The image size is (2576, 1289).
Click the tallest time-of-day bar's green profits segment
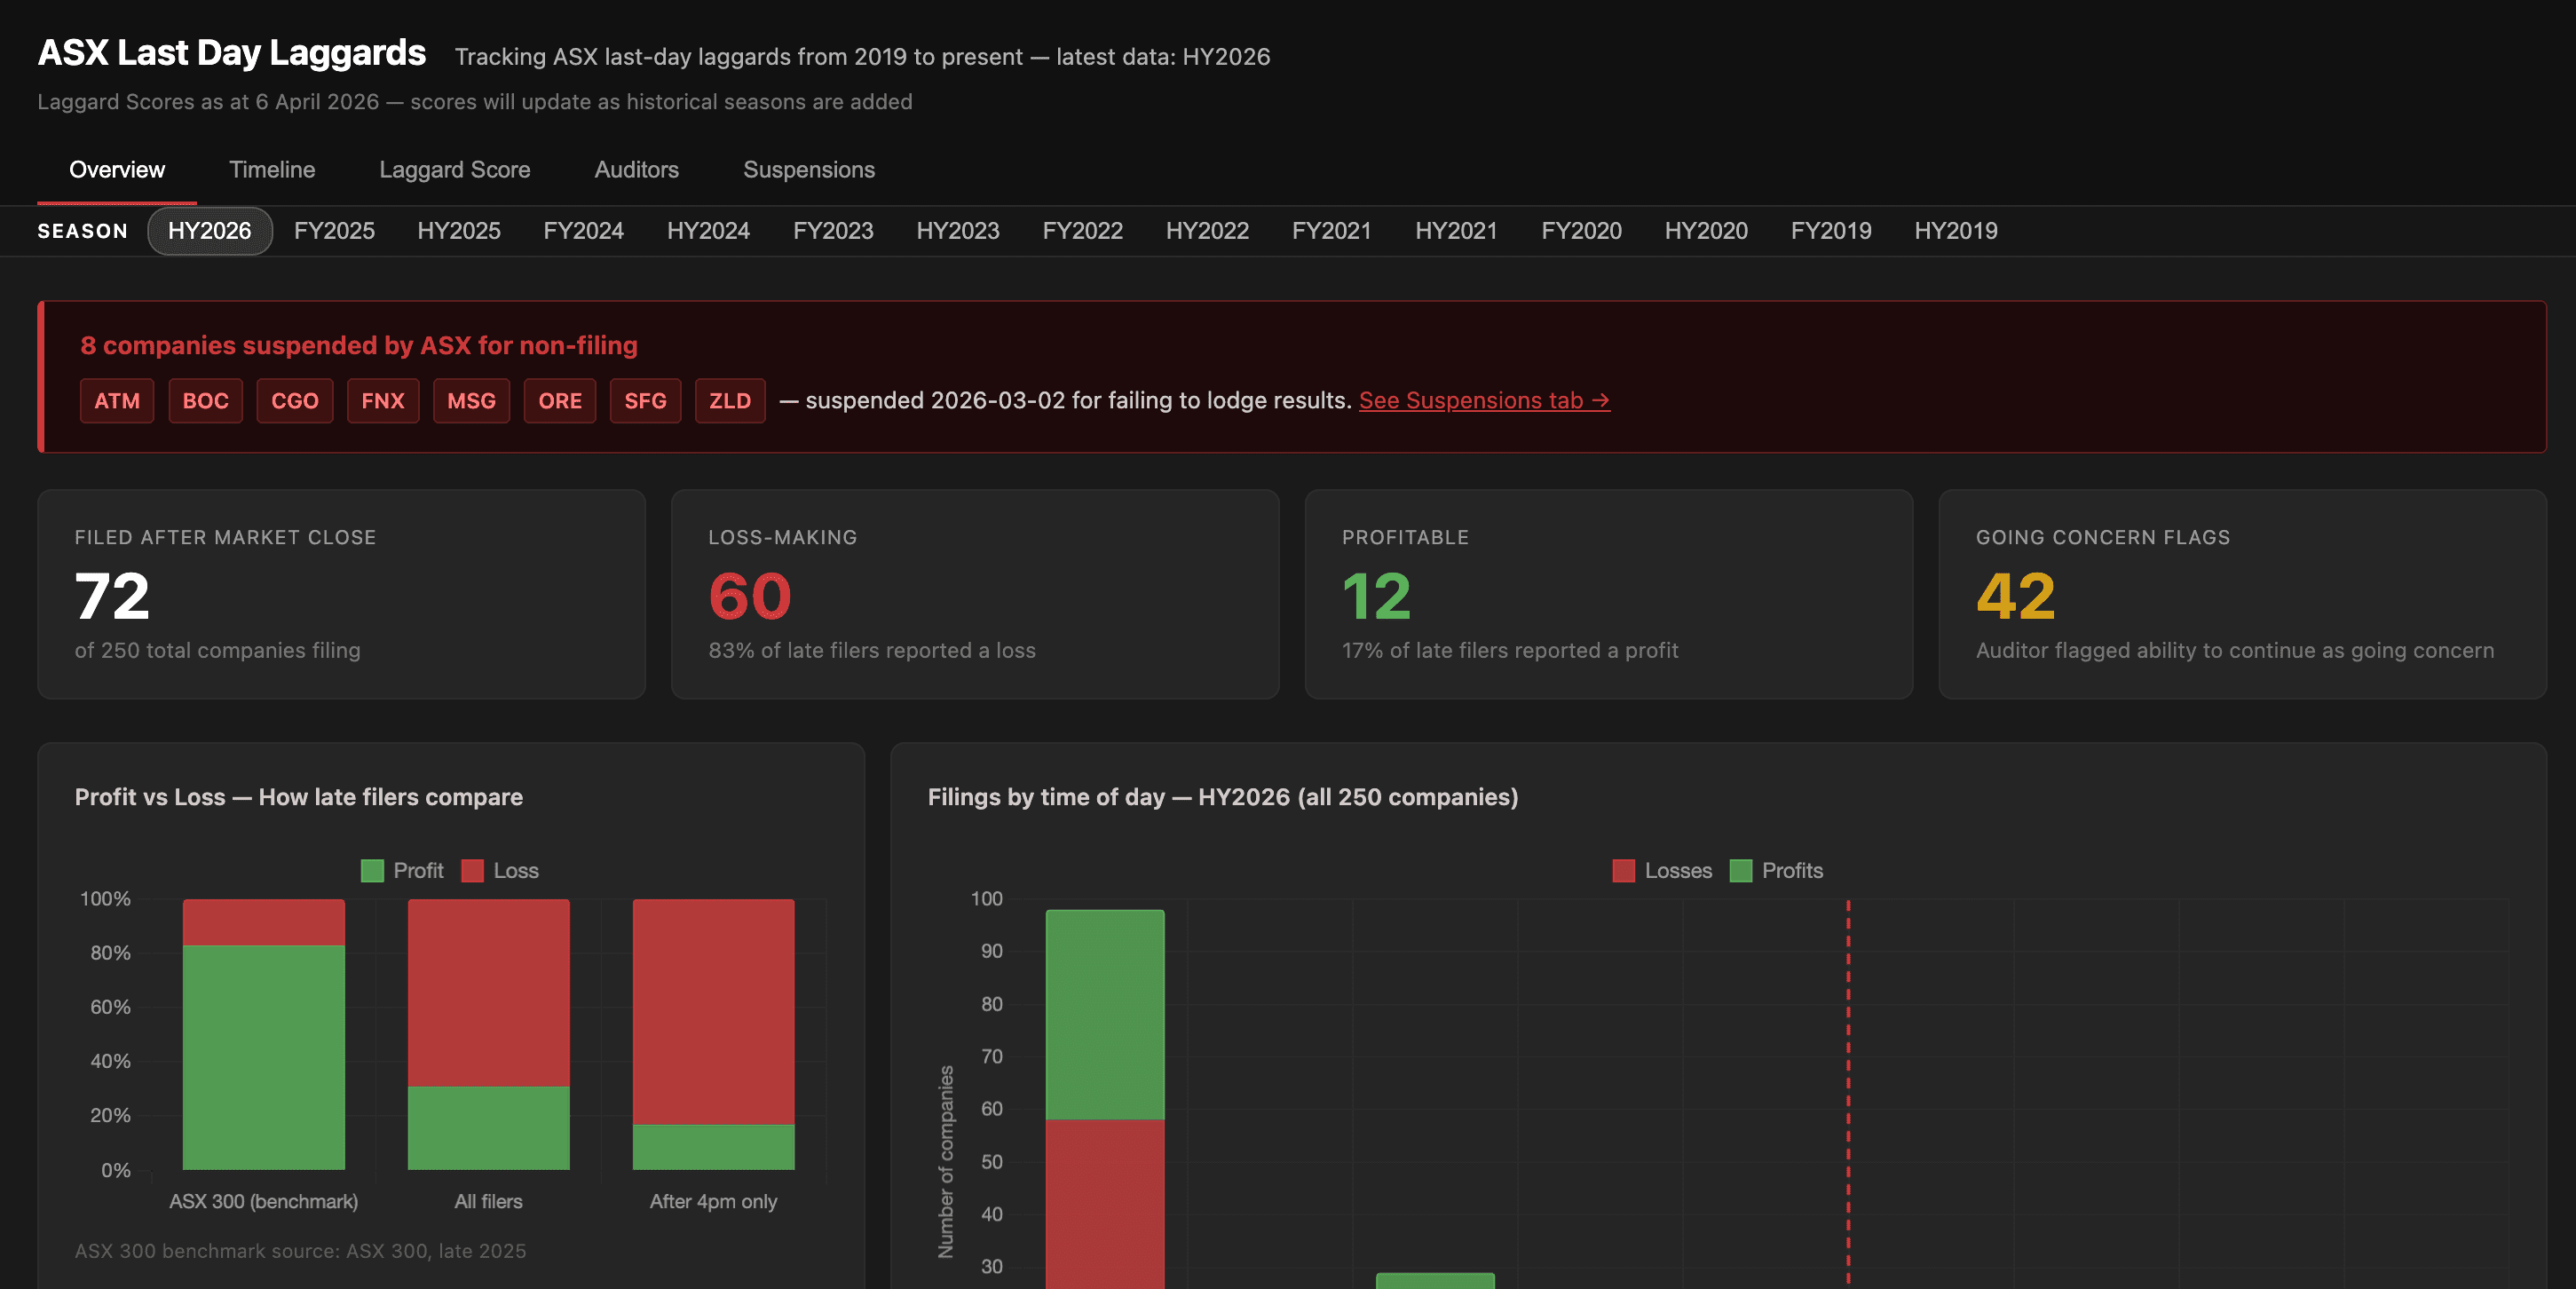point(1105,1014)
